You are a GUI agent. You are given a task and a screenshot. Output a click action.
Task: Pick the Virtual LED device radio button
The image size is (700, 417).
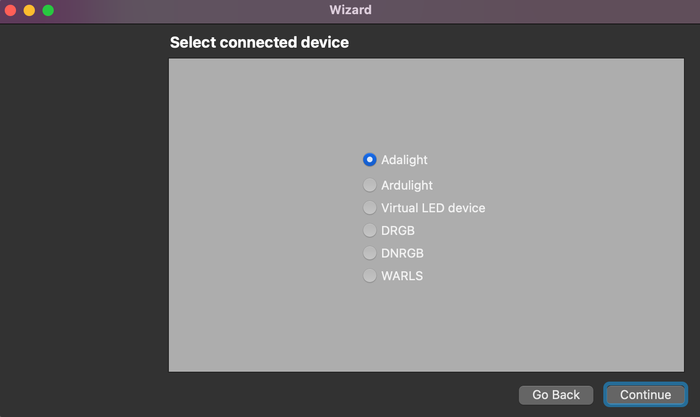pos(370,208)
